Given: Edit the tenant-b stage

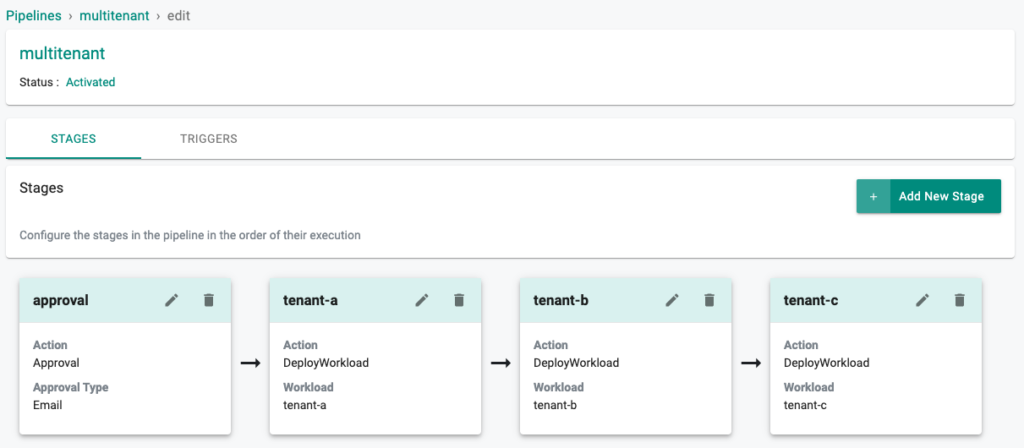Looking at the screenshot, I should [x=672, y=300].
